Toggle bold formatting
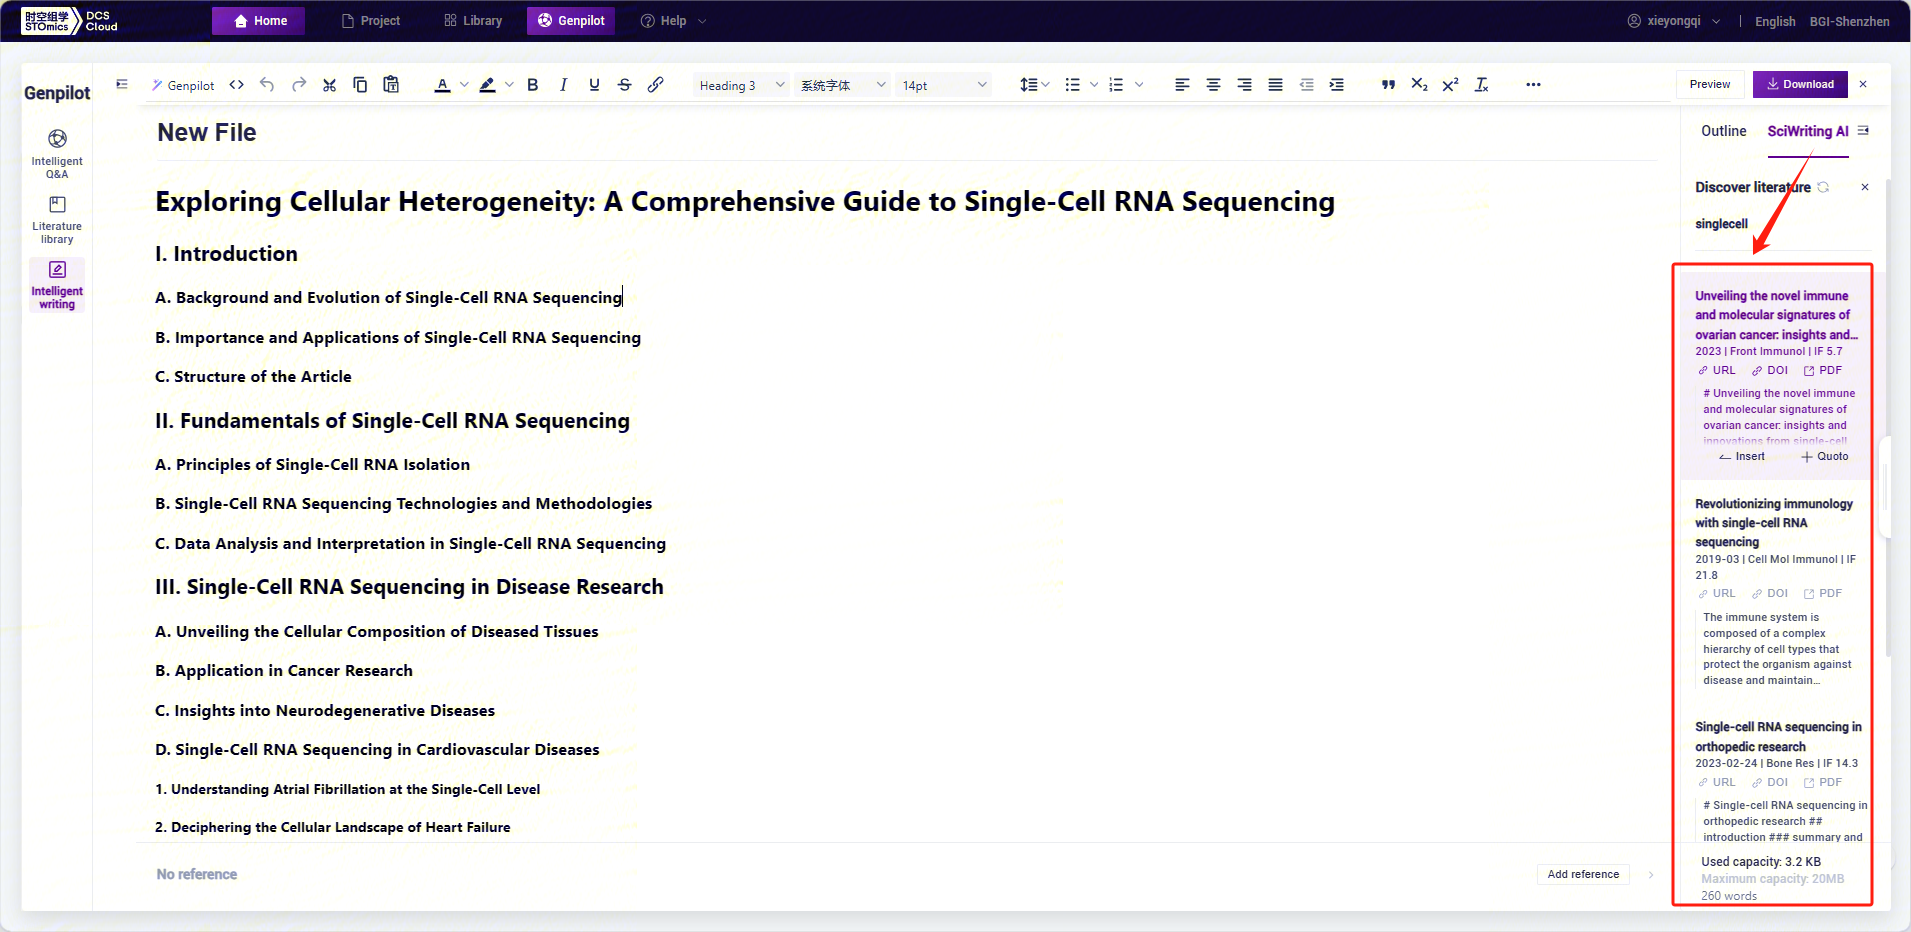 pyautogui.click(x=533, y=85)
